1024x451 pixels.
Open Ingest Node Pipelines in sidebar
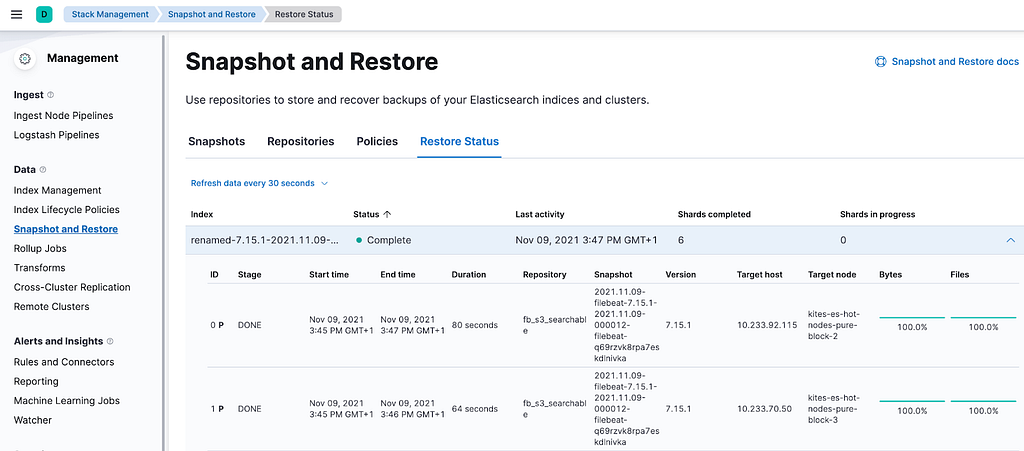pos(63,116)
